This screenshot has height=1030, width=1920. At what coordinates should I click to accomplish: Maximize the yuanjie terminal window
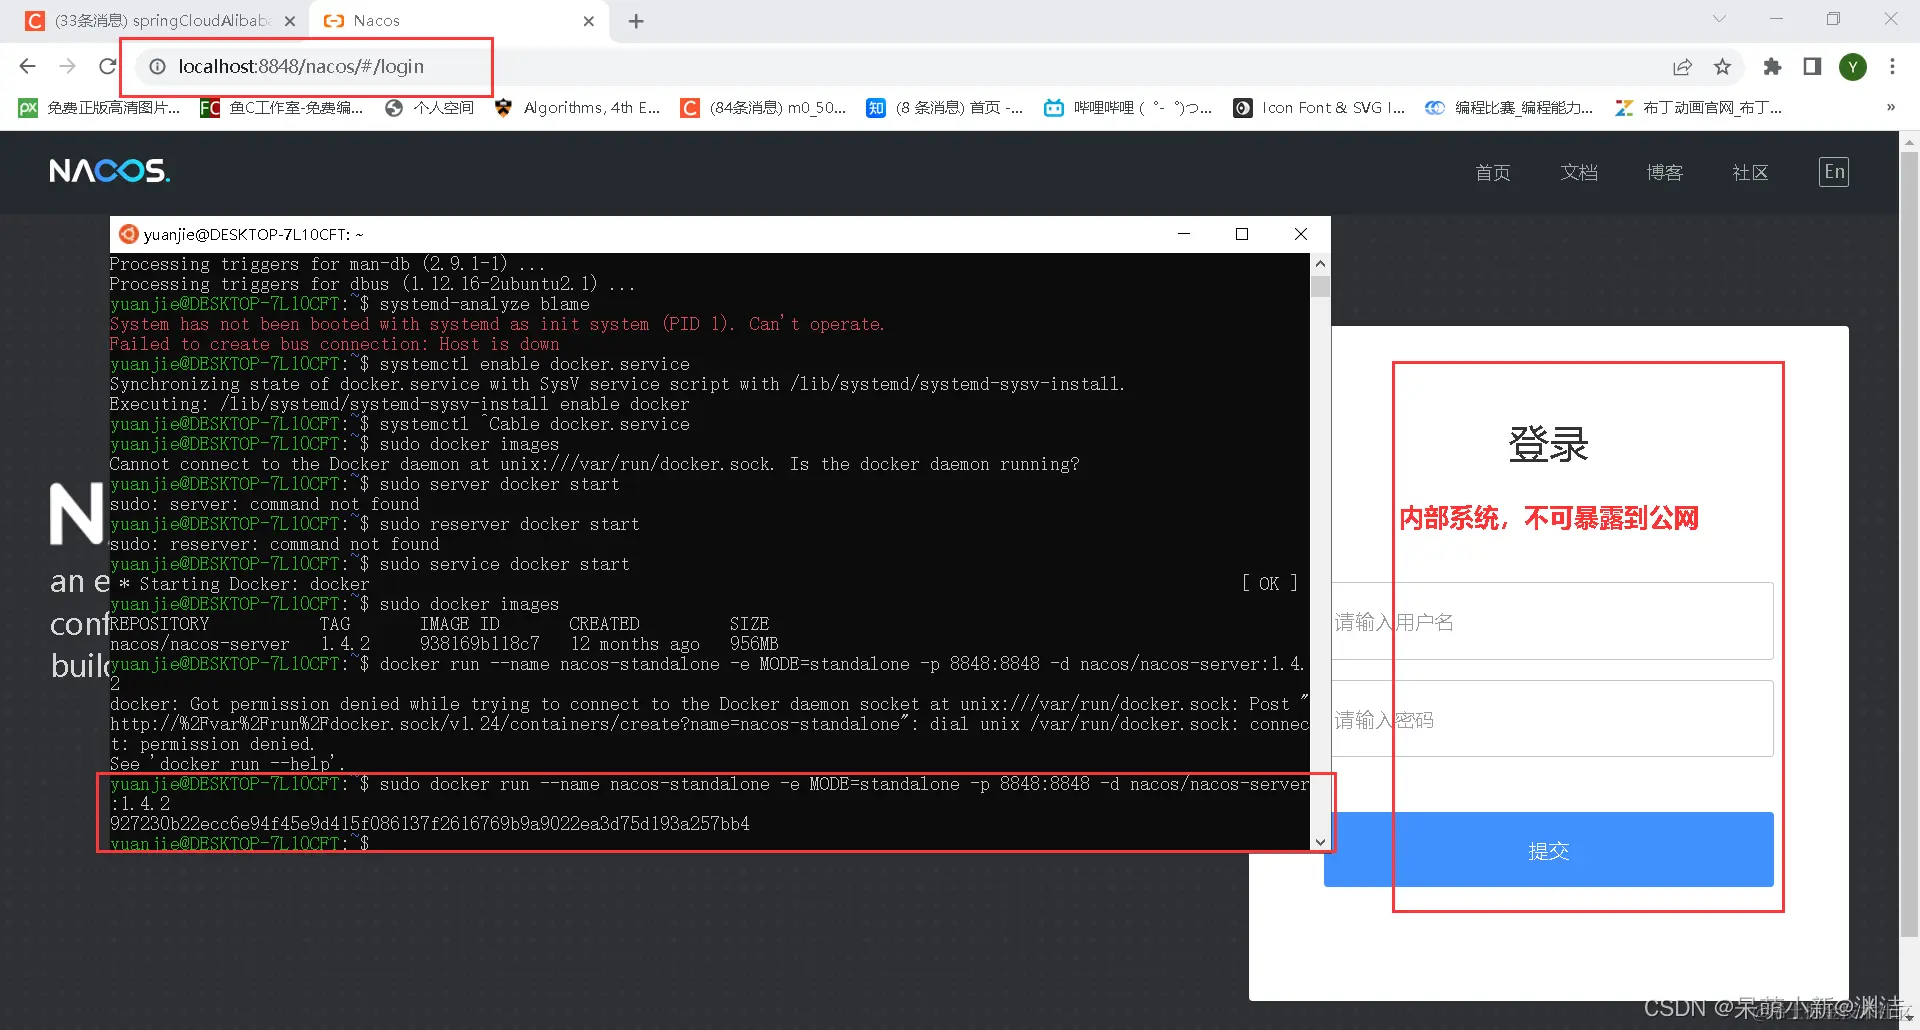pyautogui.click(x=1242, y=234)
